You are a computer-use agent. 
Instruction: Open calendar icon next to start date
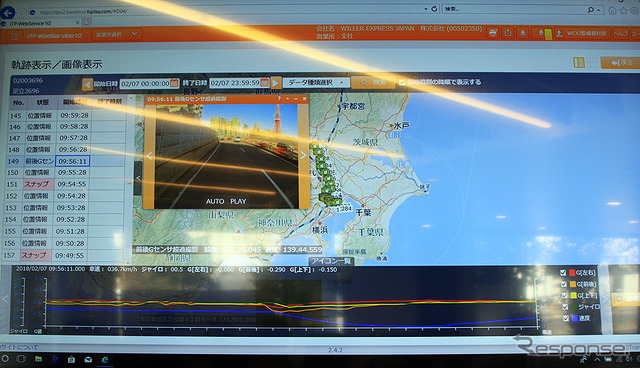coord(174,83)
